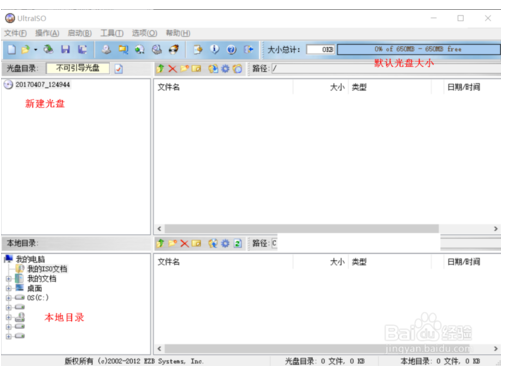
Task: Click the Exit door toolbar icon
Action: click(249, 50)
